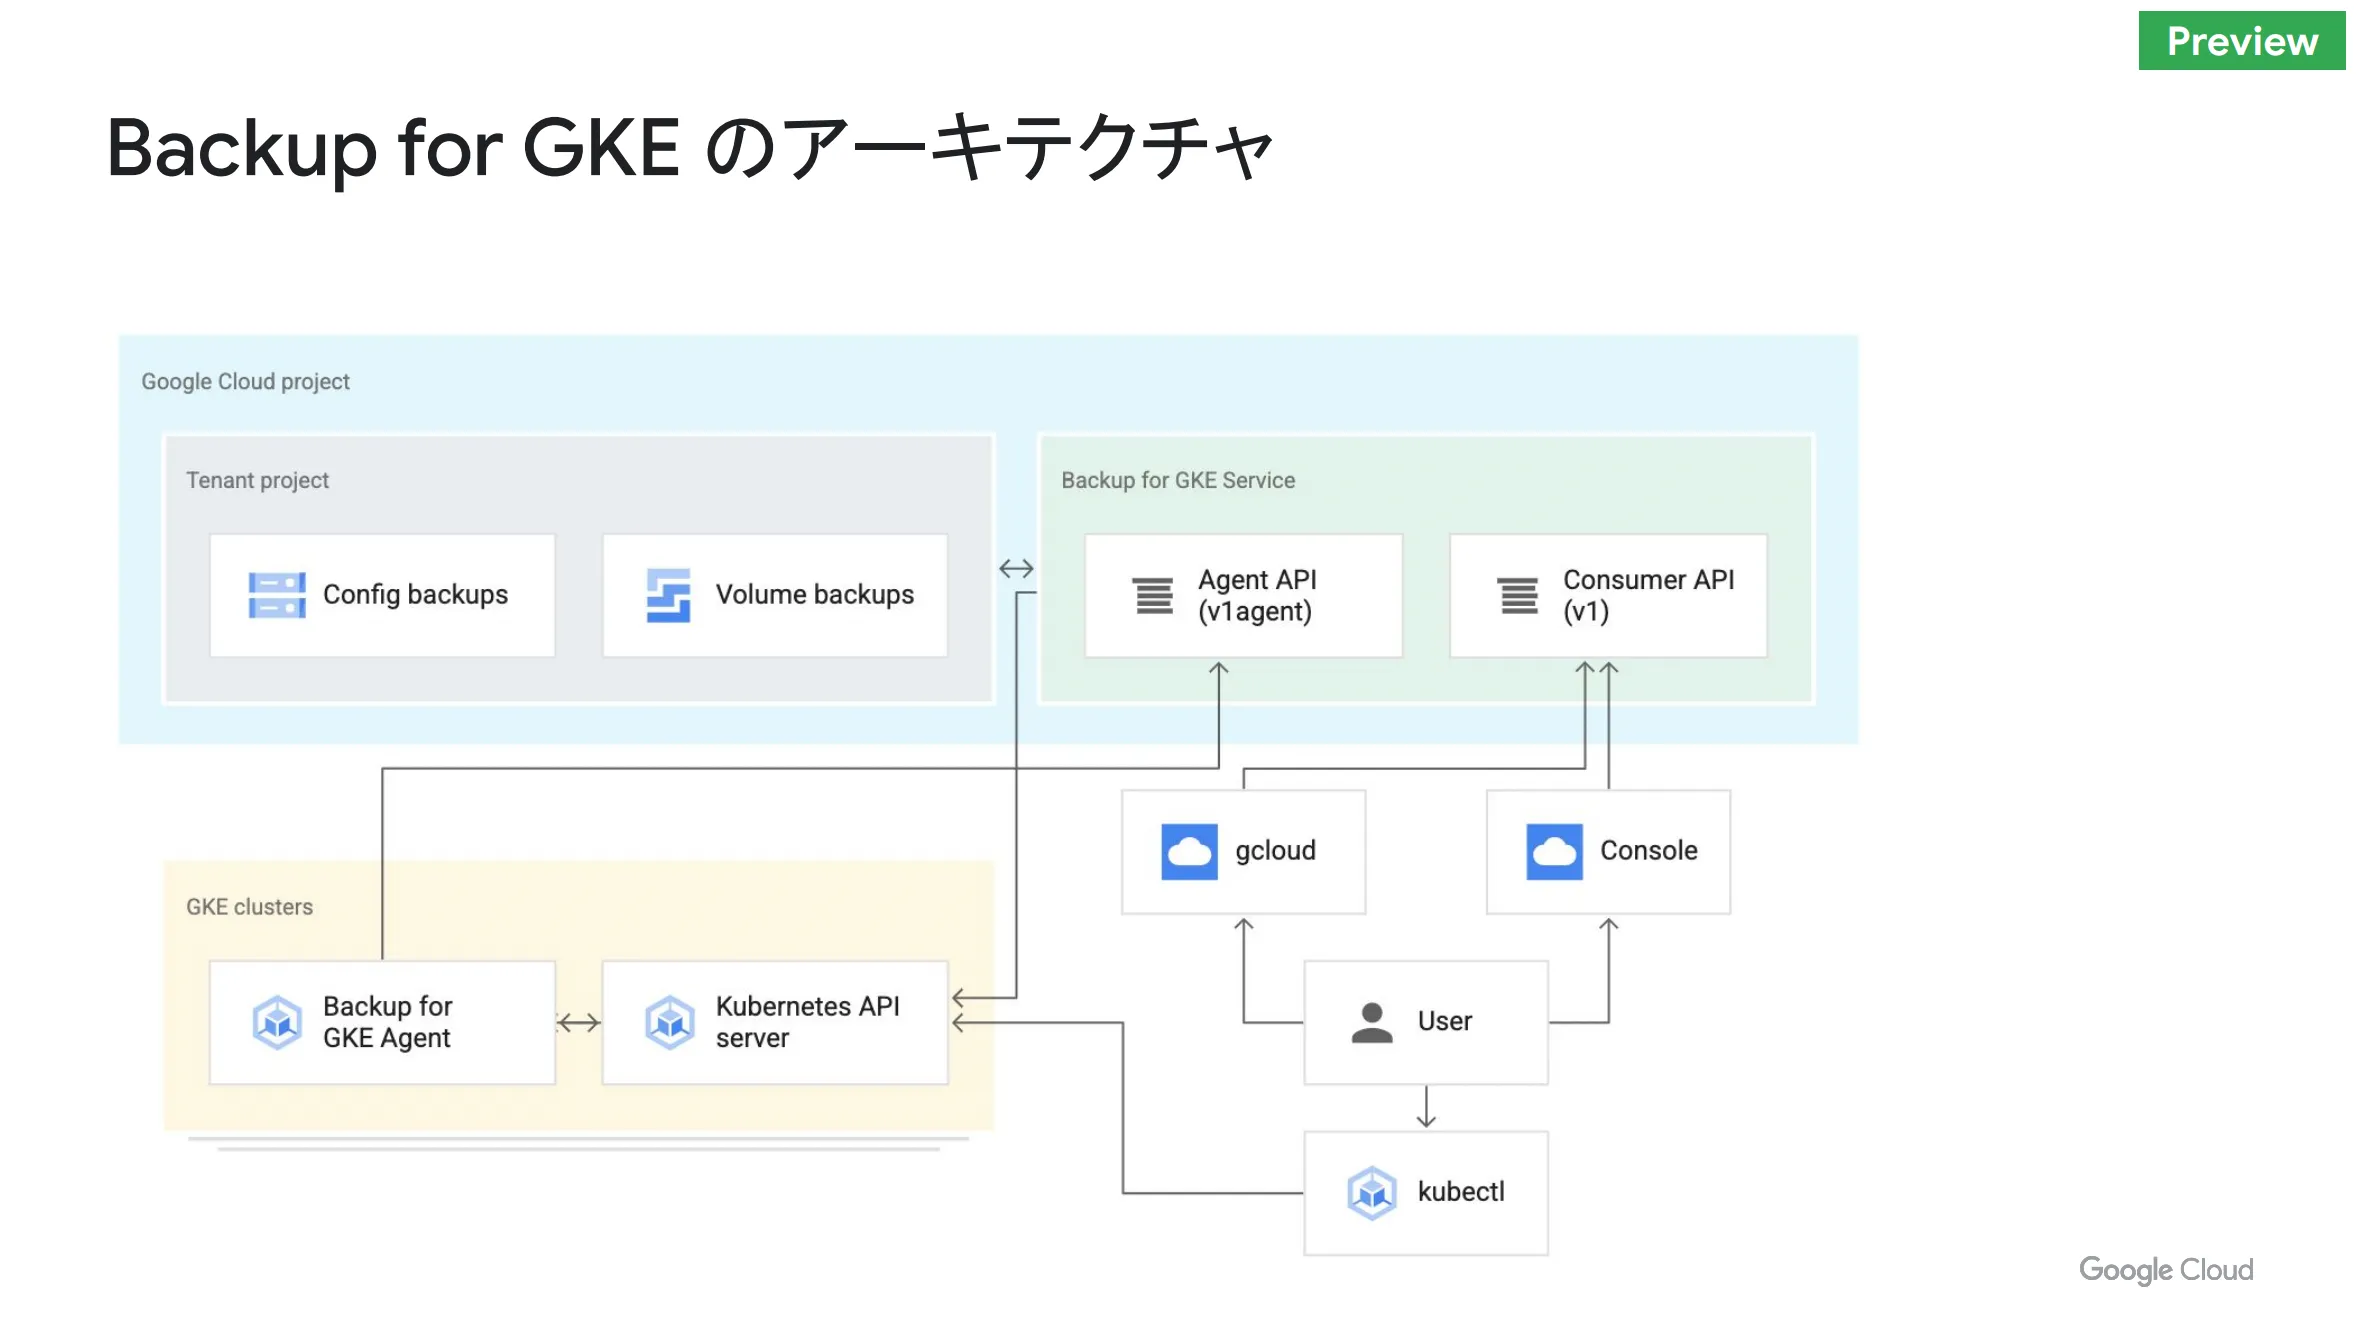
Task: Click the Console cloud icon
Action: click(1554, 851)
